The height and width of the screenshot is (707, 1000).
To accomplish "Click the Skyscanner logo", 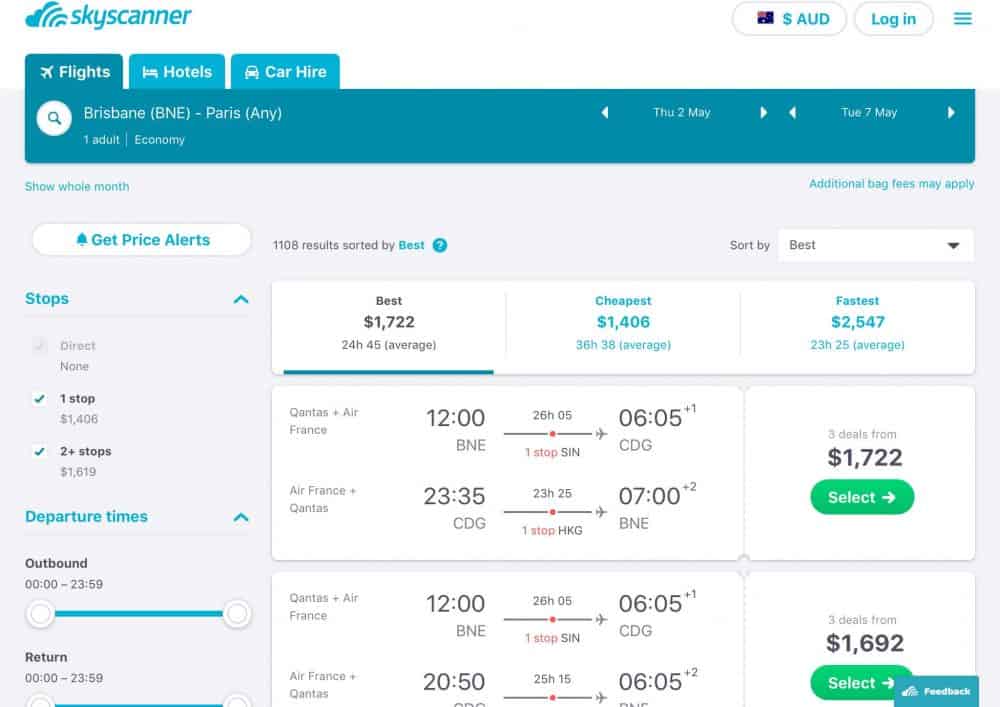I will pos(108,15).
